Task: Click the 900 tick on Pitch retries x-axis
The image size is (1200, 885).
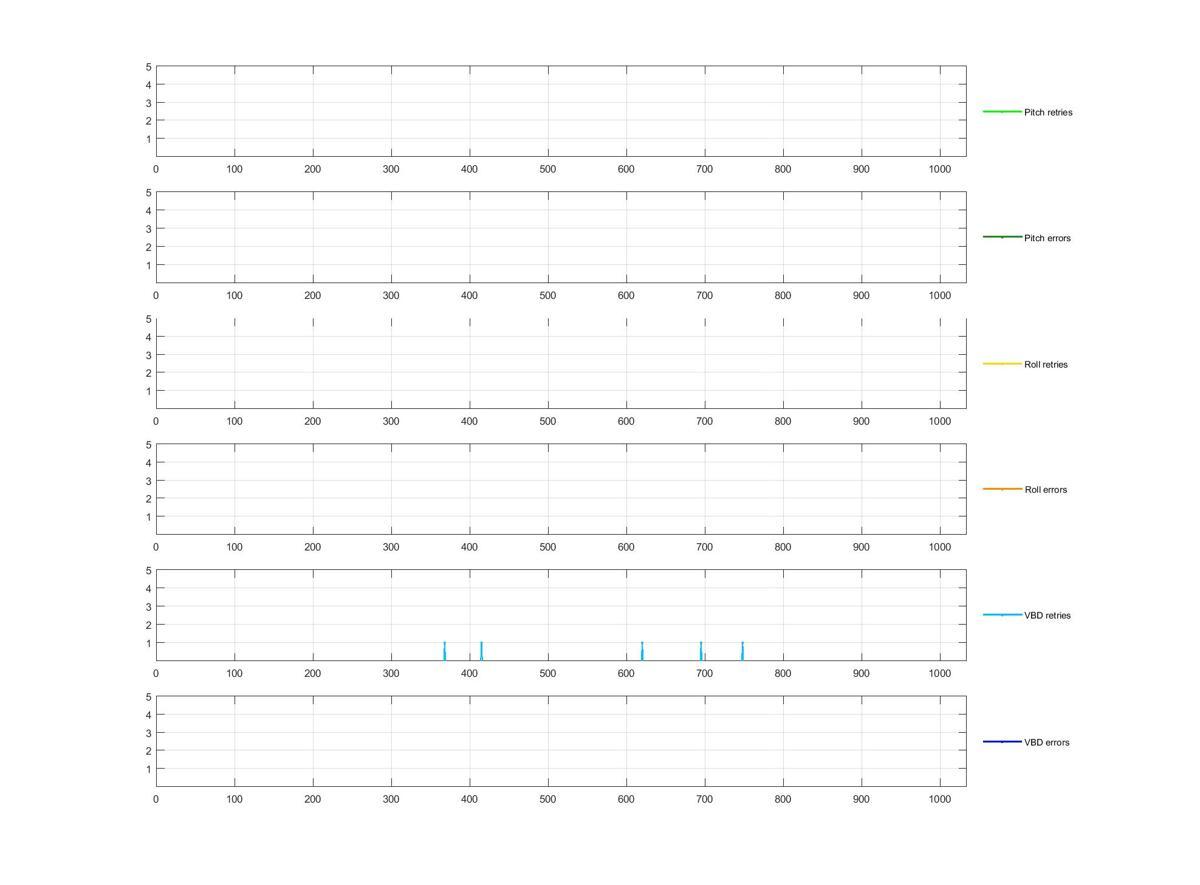Action: coord(861,170)
